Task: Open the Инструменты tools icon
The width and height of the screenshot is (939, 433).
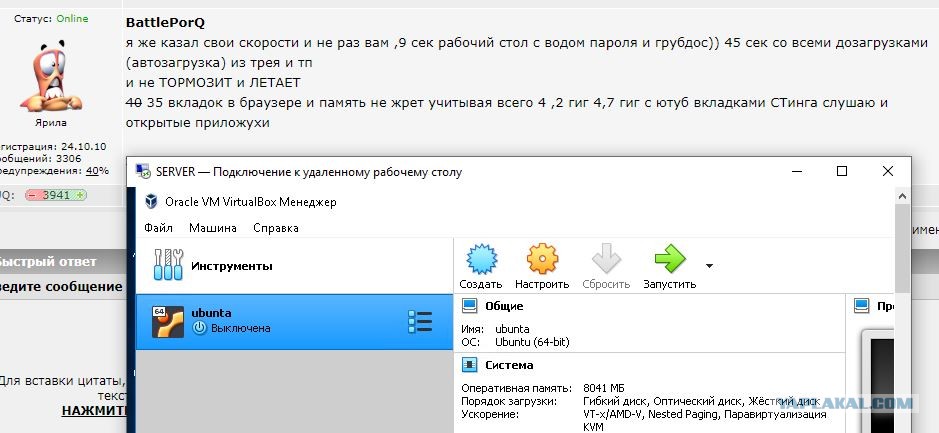Action: tap(168, 265)
